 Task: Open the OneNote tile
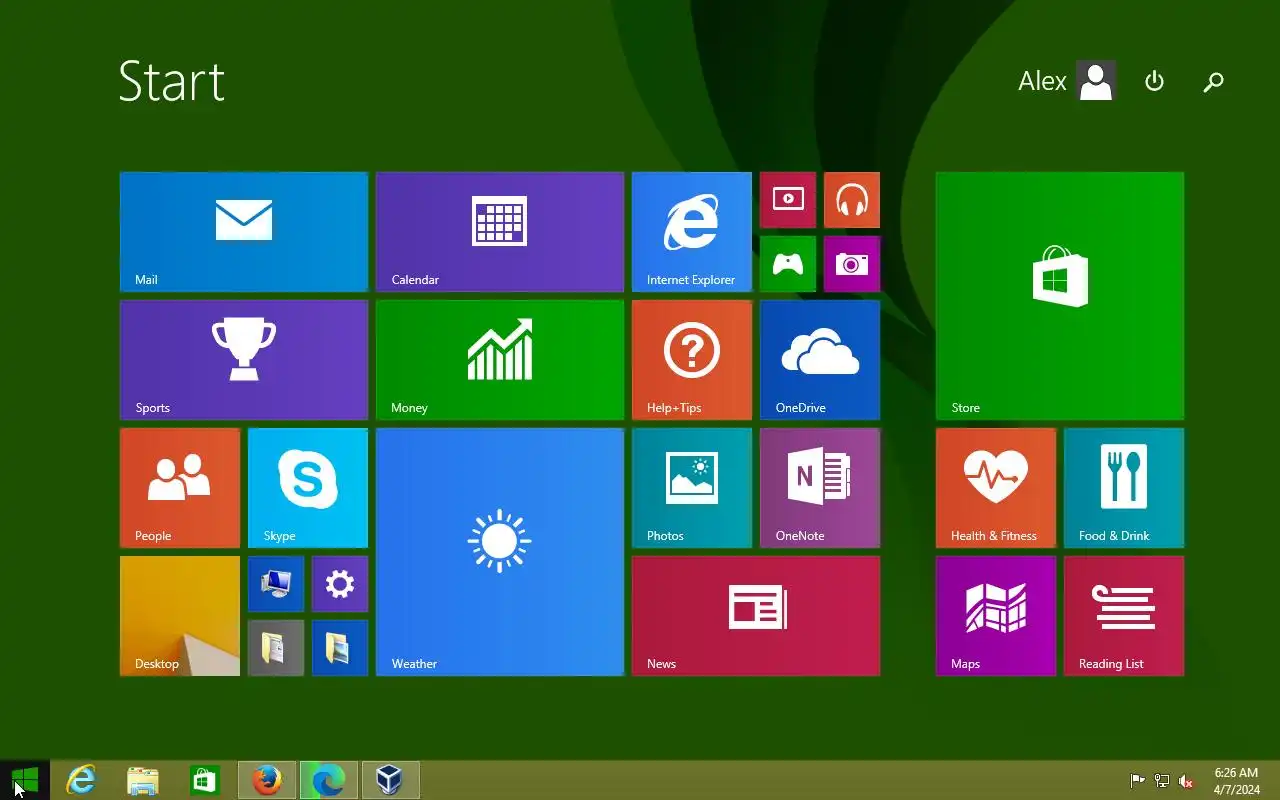point(820,488)
